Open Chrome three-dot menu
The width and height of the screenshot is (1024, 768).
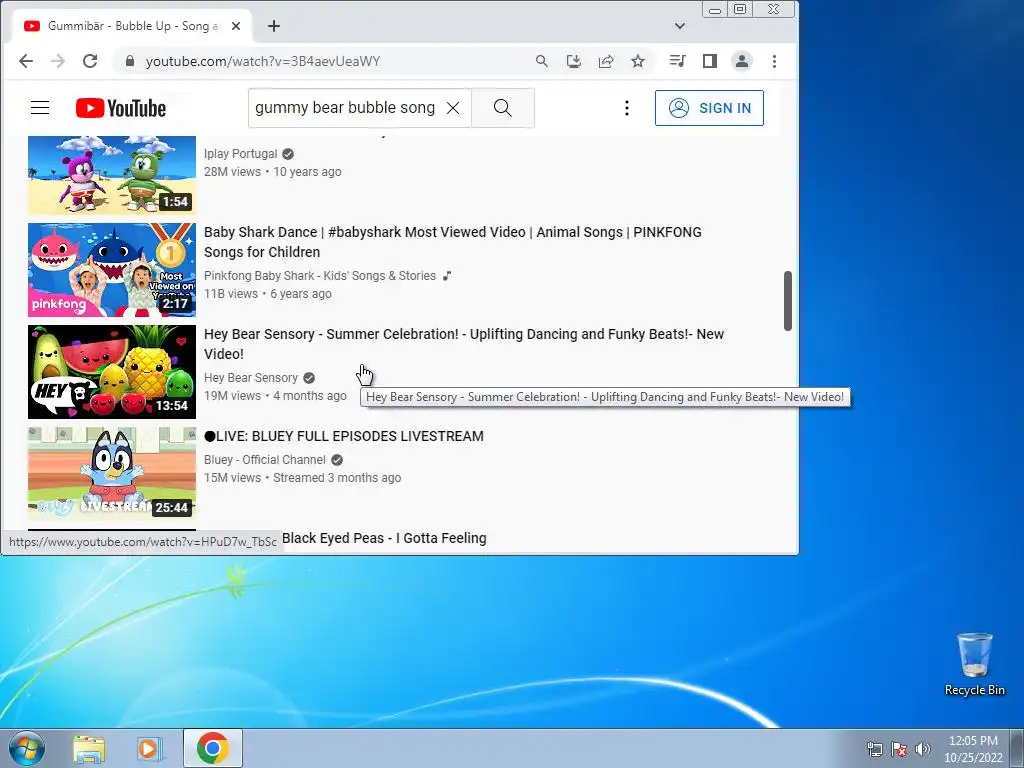(x=775, y=61)
